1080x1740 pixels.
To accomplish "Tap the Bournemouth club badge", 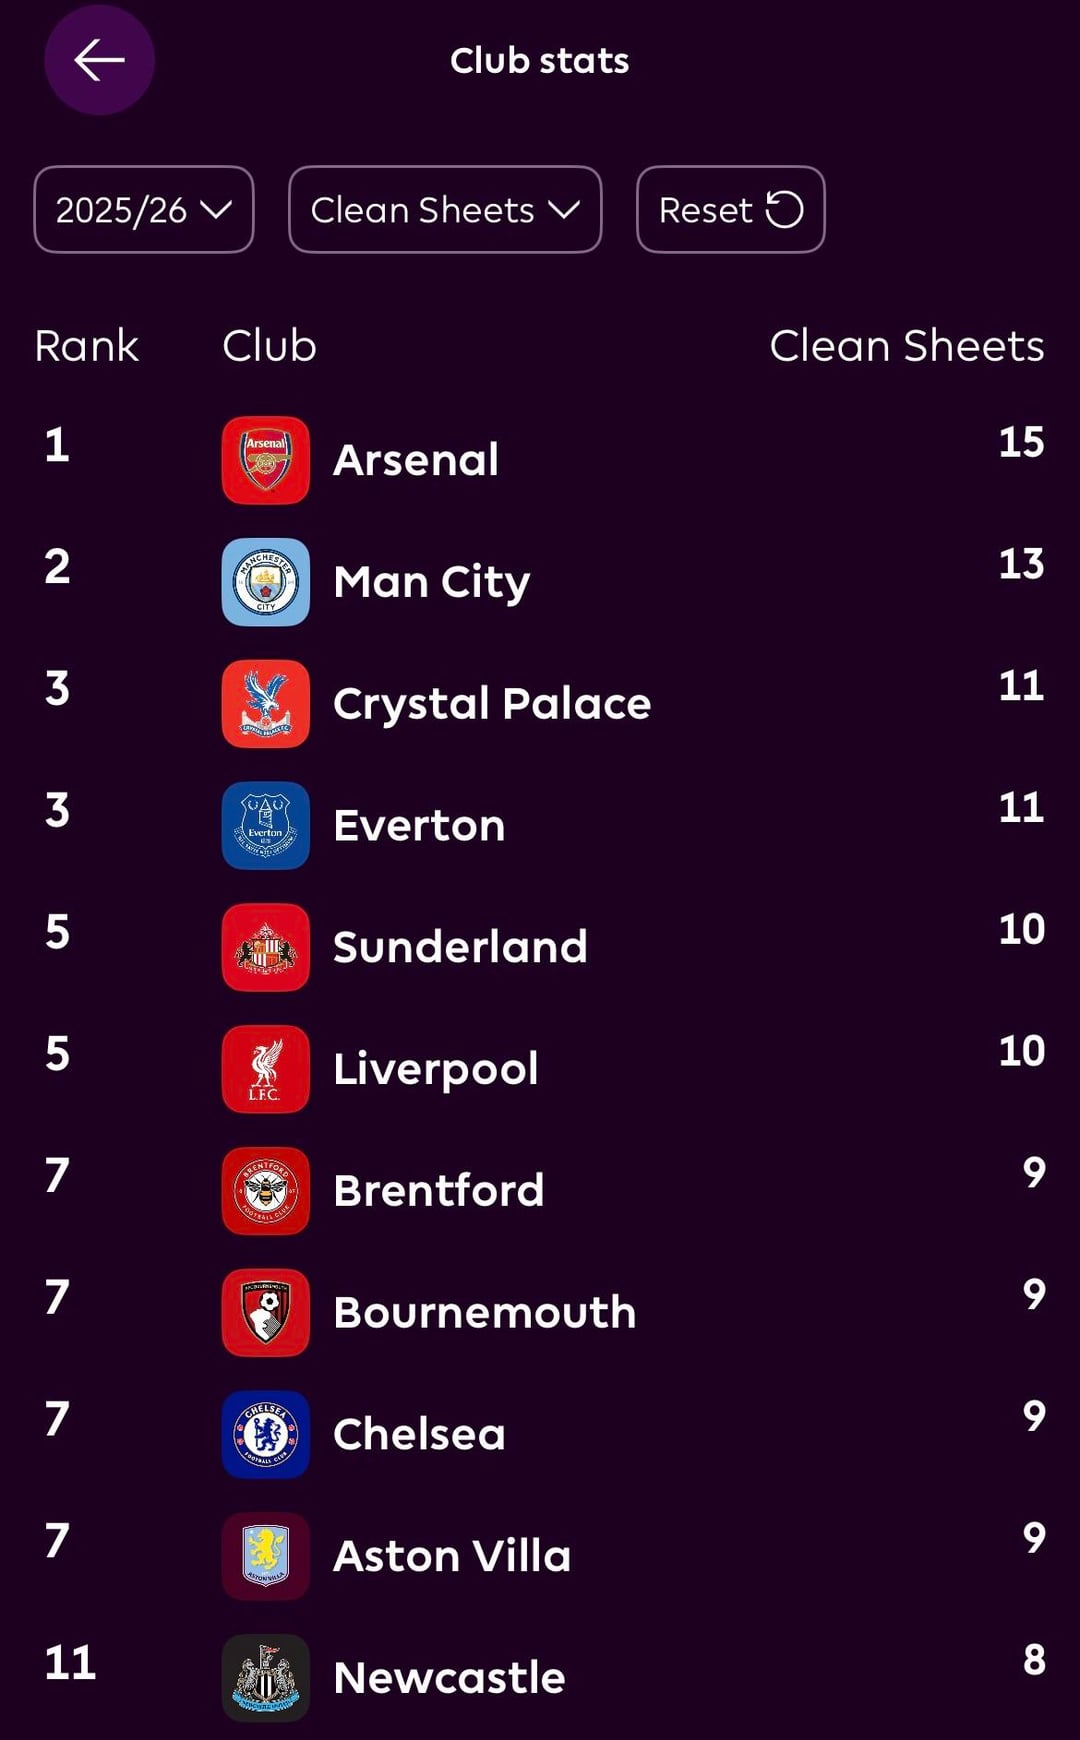I will (x=265, y=1313).
